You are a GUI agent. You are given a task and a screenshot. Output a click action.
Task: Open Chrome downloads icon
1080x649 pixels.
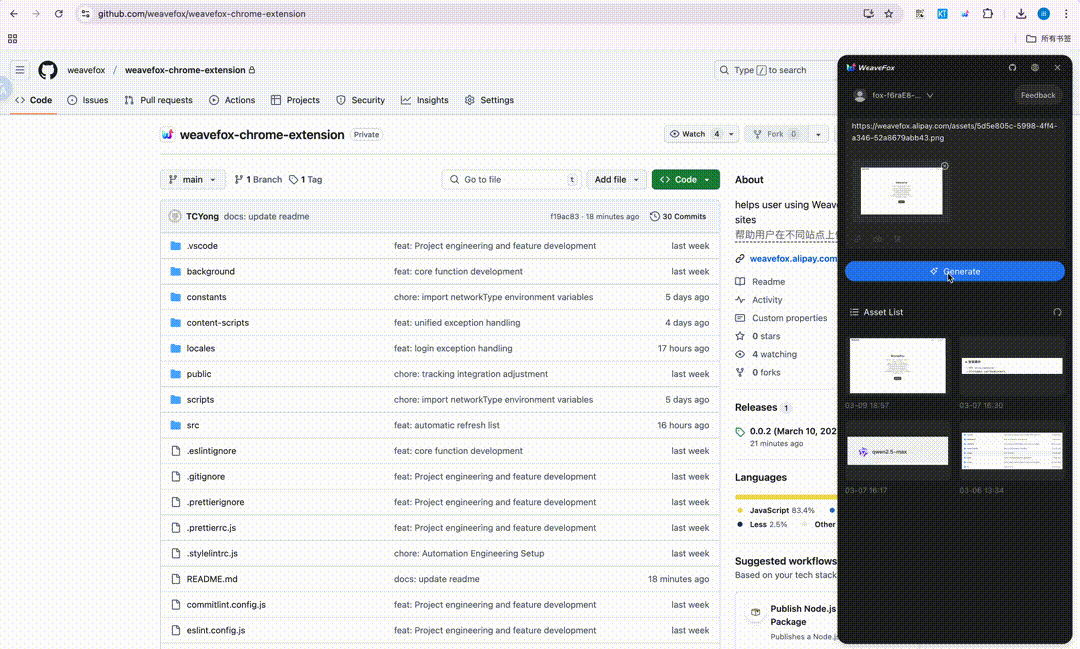1021,14
